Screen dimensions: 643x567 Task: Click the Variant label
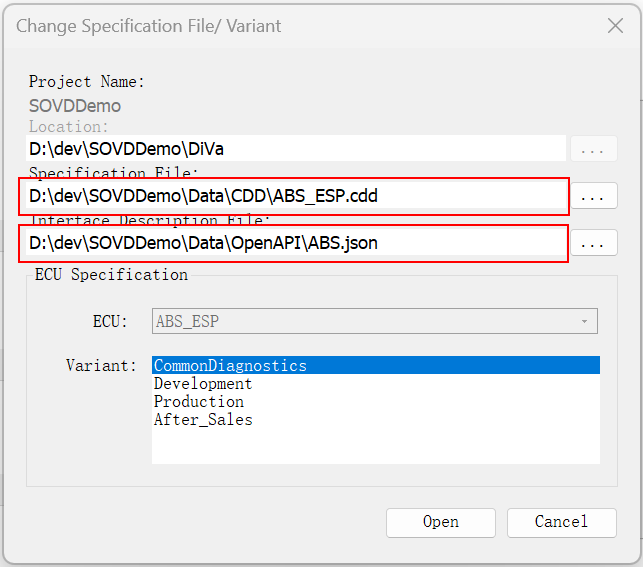[100, 366]
